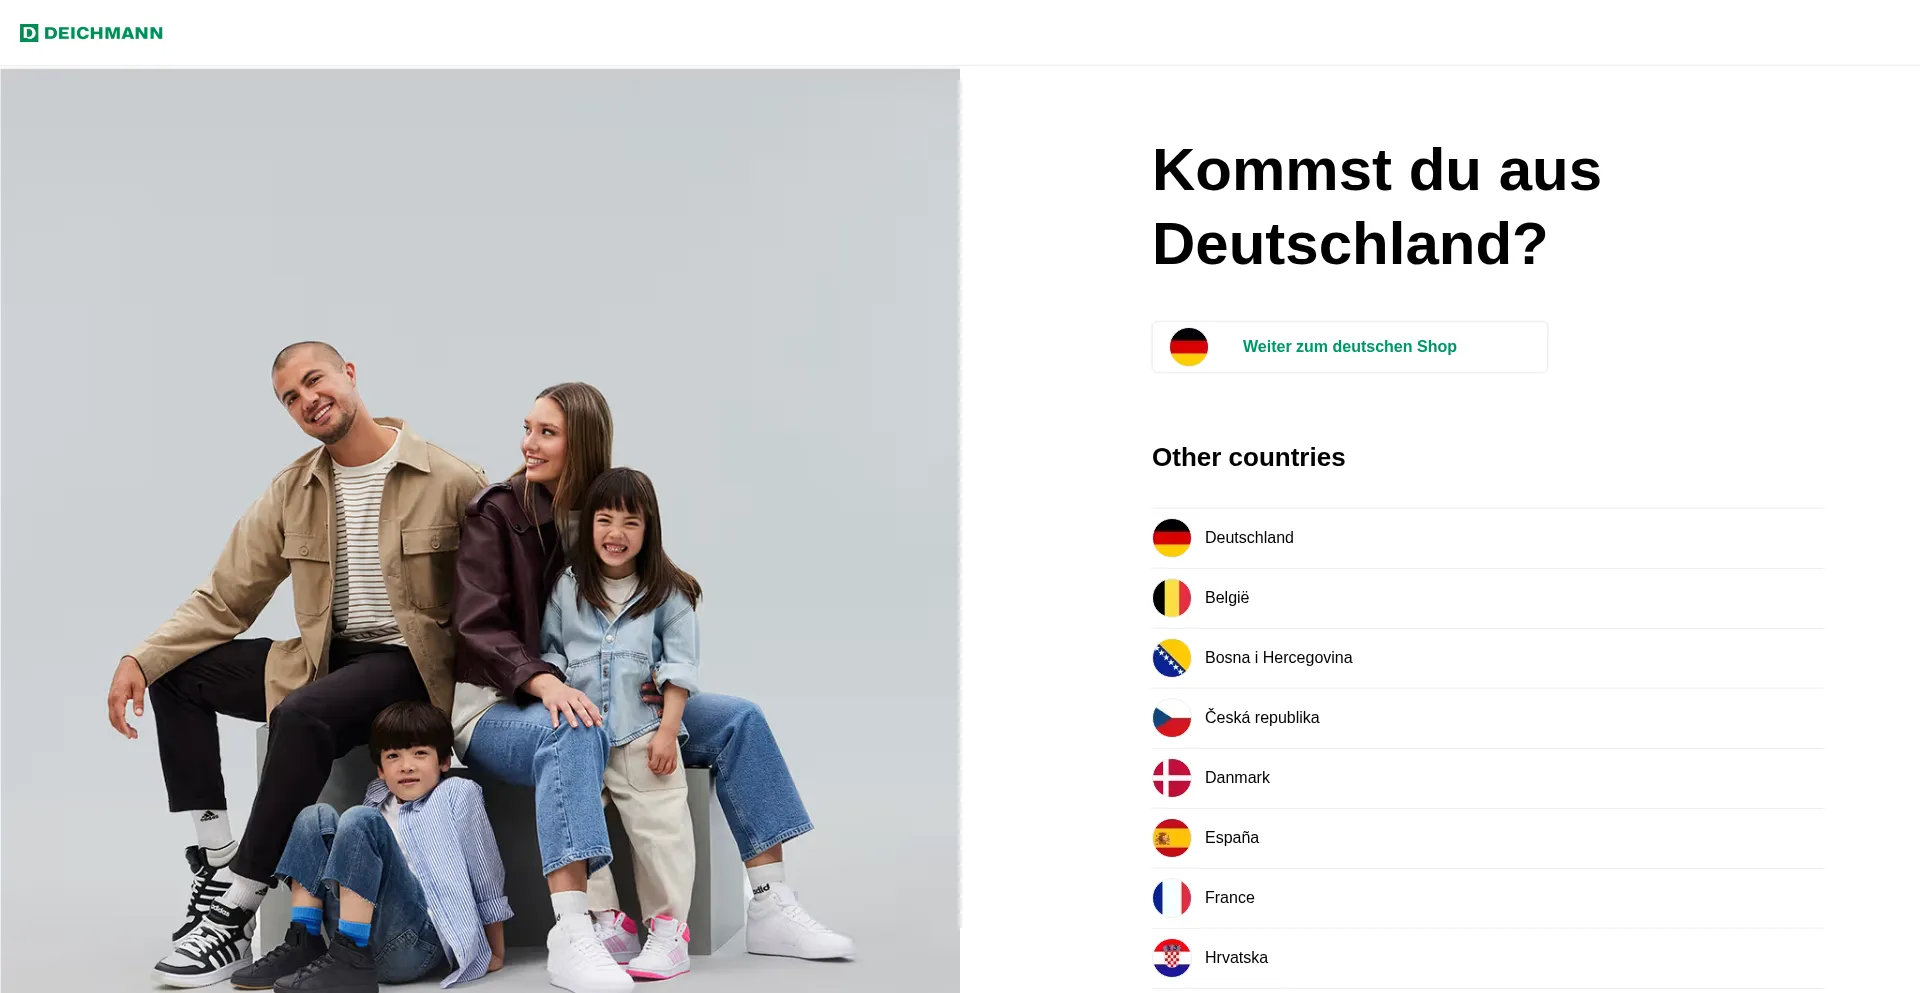
Task: Click the family photo promotional image
Action: pyautogui.click(x=480, y=531)
